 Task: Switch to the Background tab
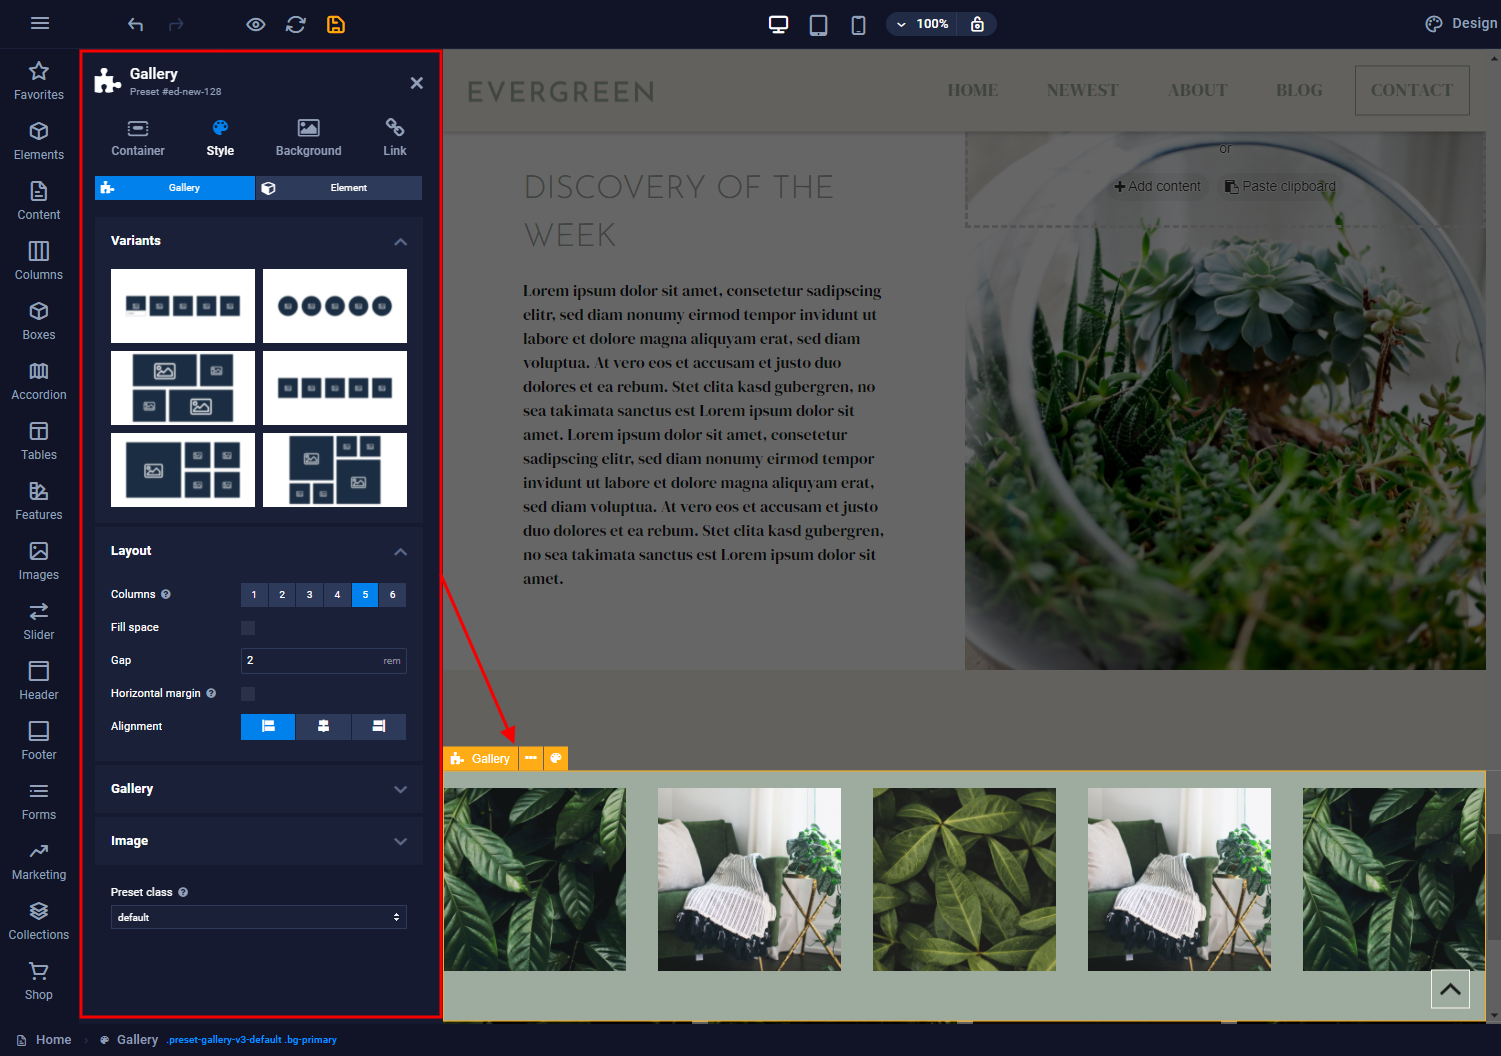(308, 138)
